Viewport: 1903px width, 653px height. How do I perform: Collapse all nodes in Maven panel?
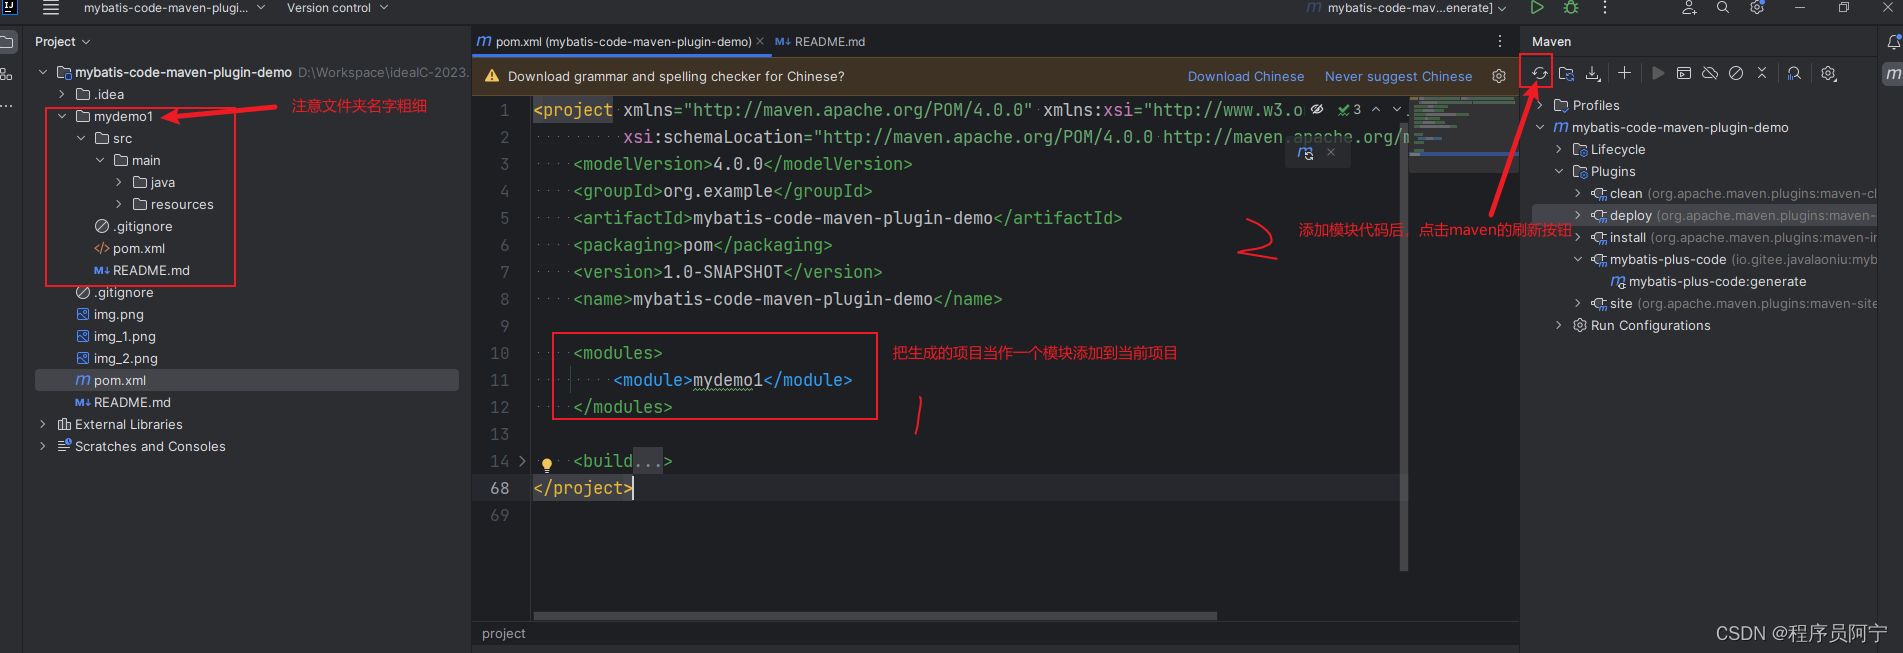1762,73
